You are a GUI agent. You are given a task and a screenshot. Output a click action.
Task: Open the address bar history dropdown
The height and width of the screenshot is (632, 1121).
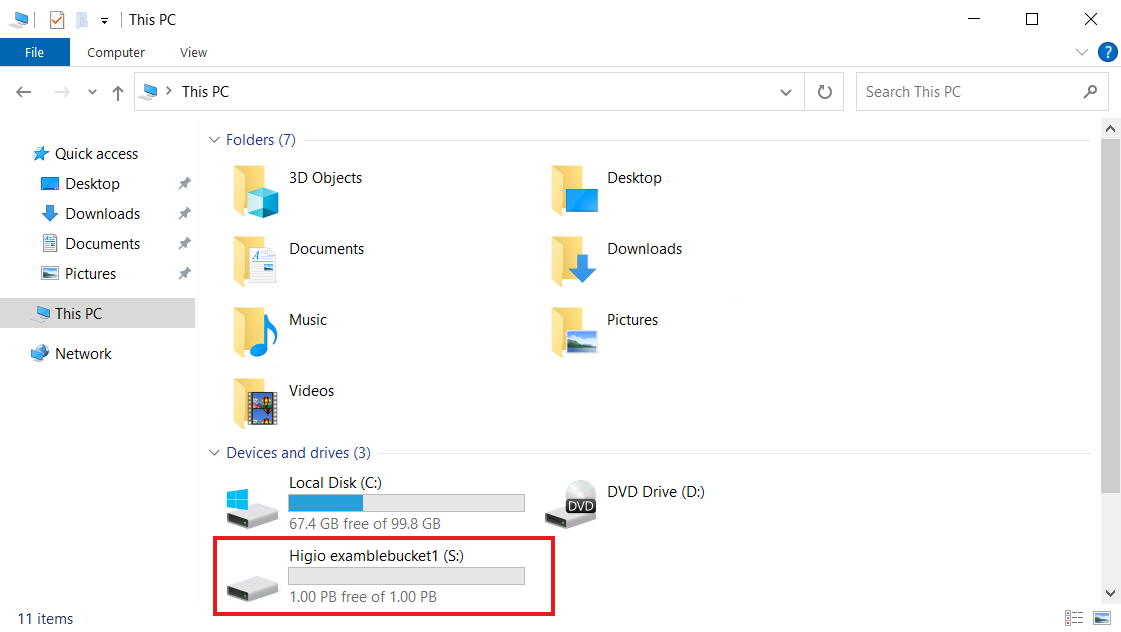[786, 92]
